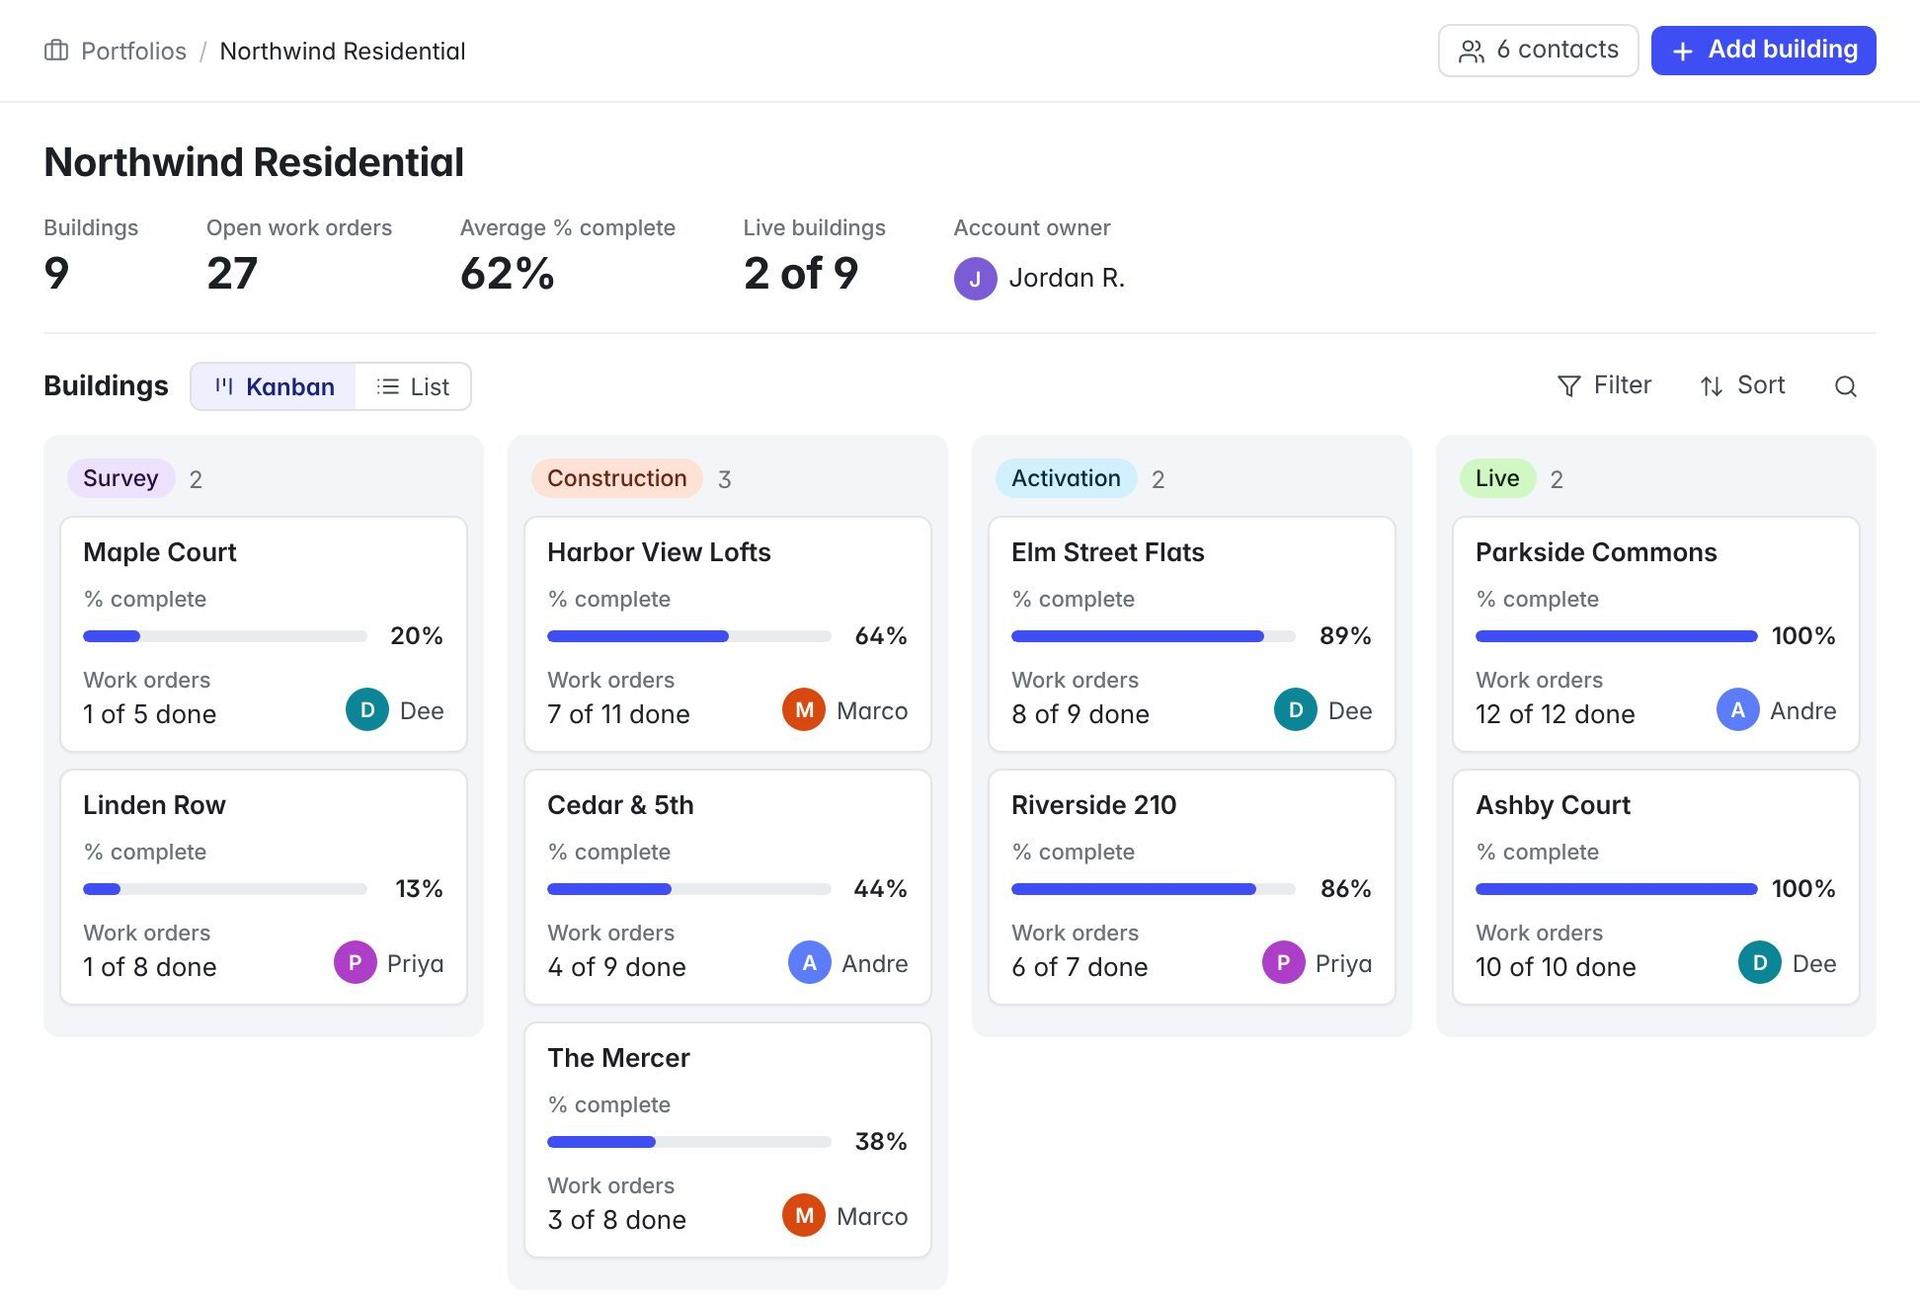Click the '2 of 9' live buildings value

click(x=801, y=273)
